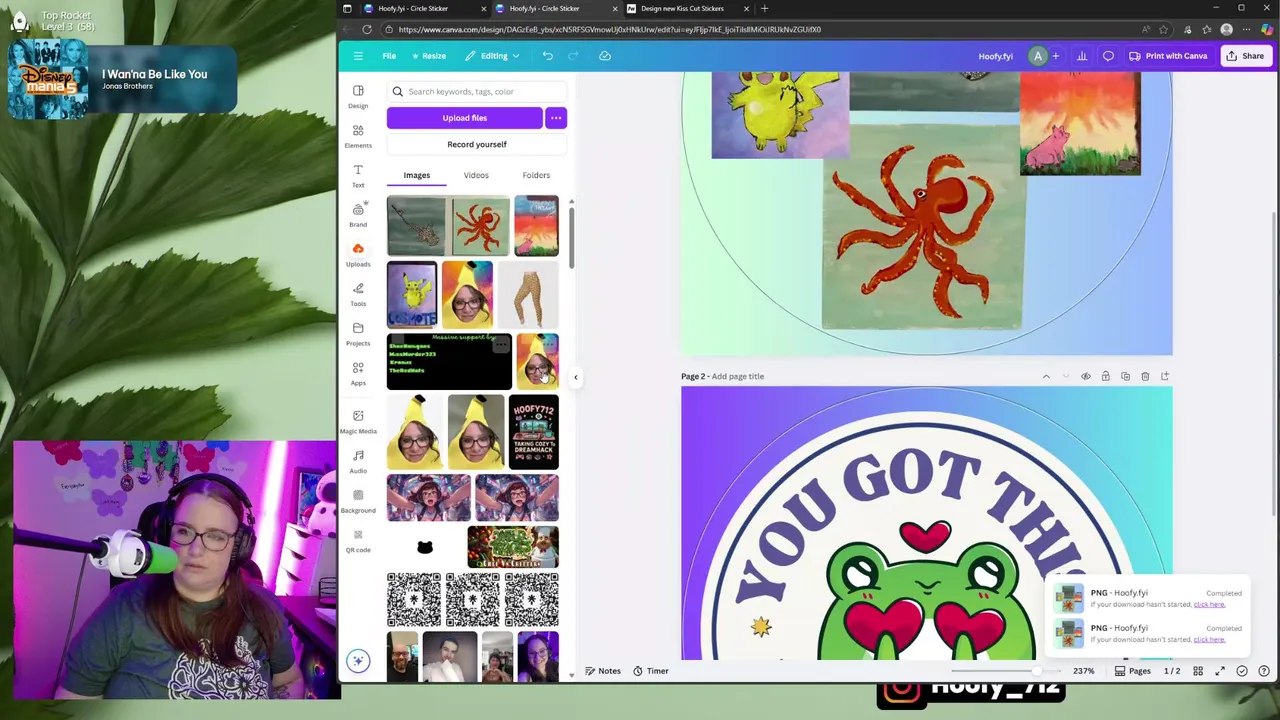This screenshot has height=720, width=1280.
Task: Check the cloud save status icon
Action: point(605,56)
